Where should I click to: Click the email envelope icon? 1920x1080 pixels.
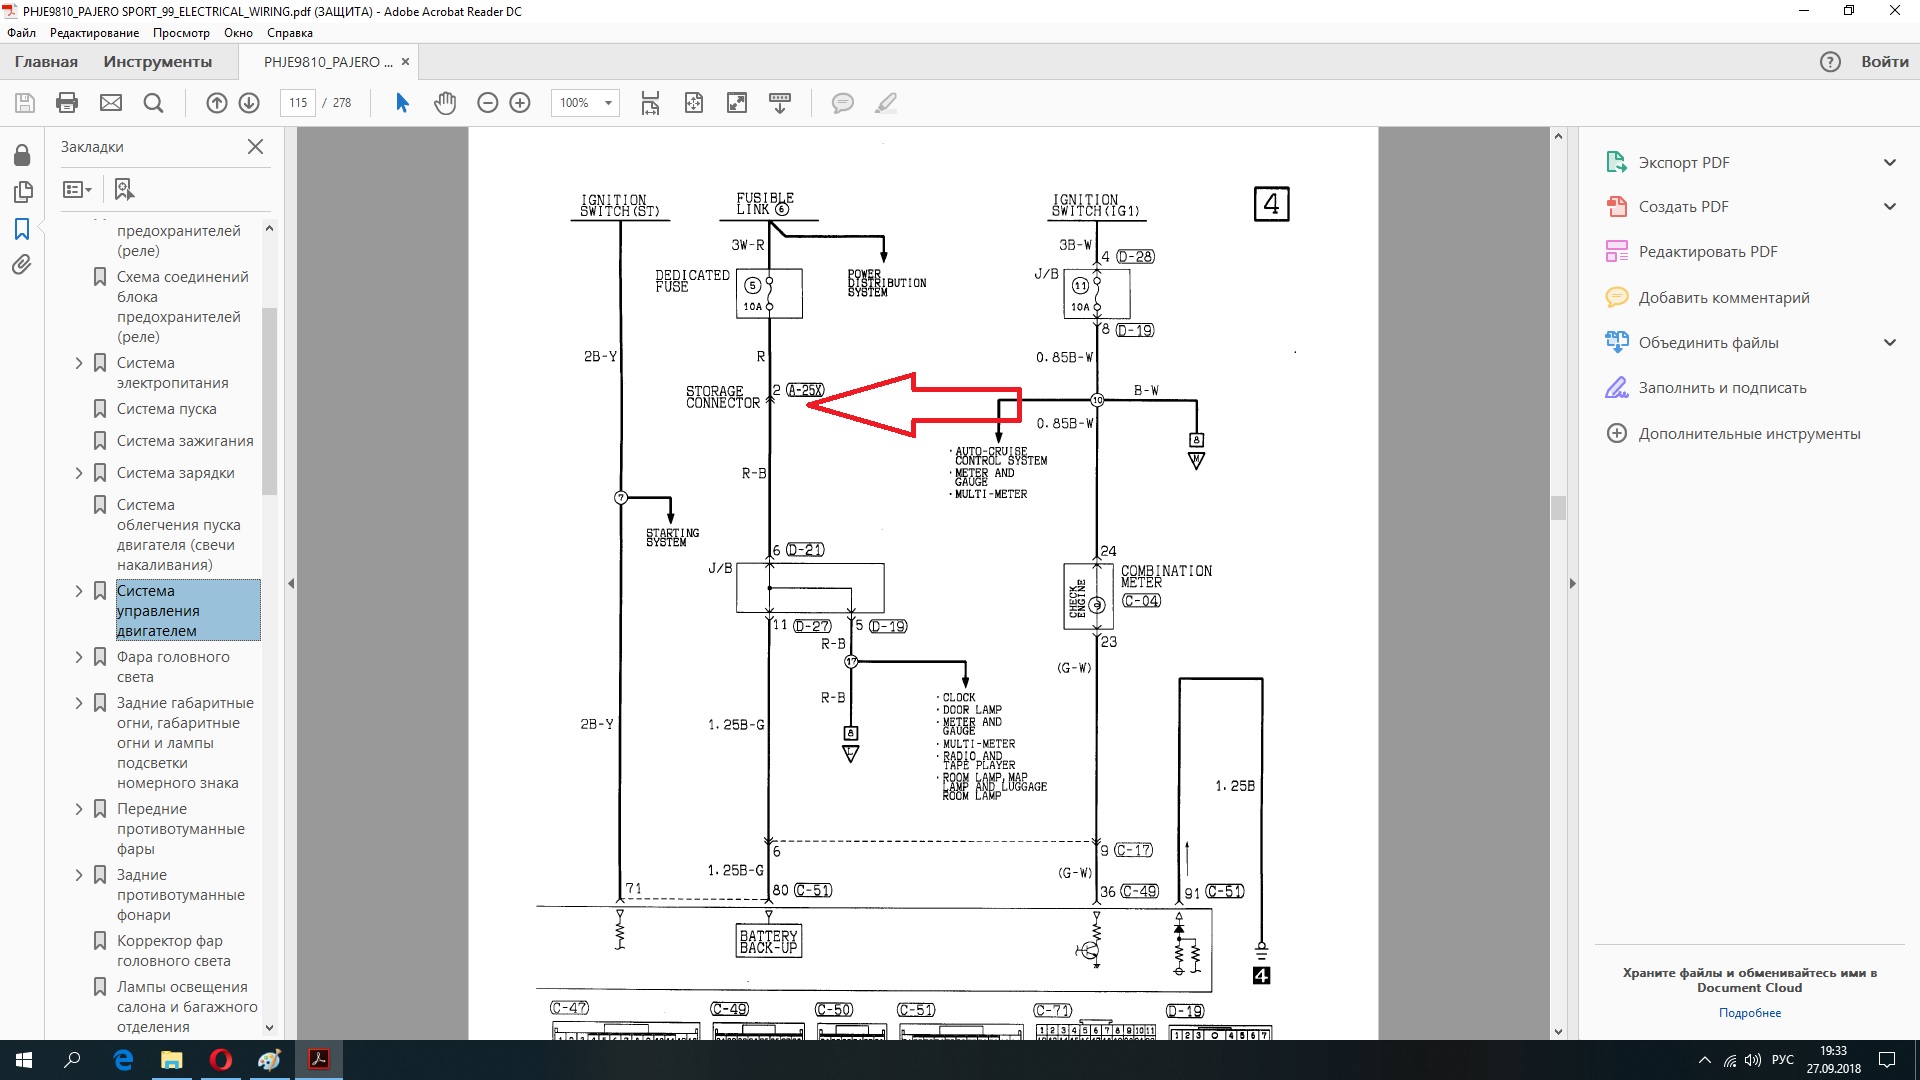[111, 102]
